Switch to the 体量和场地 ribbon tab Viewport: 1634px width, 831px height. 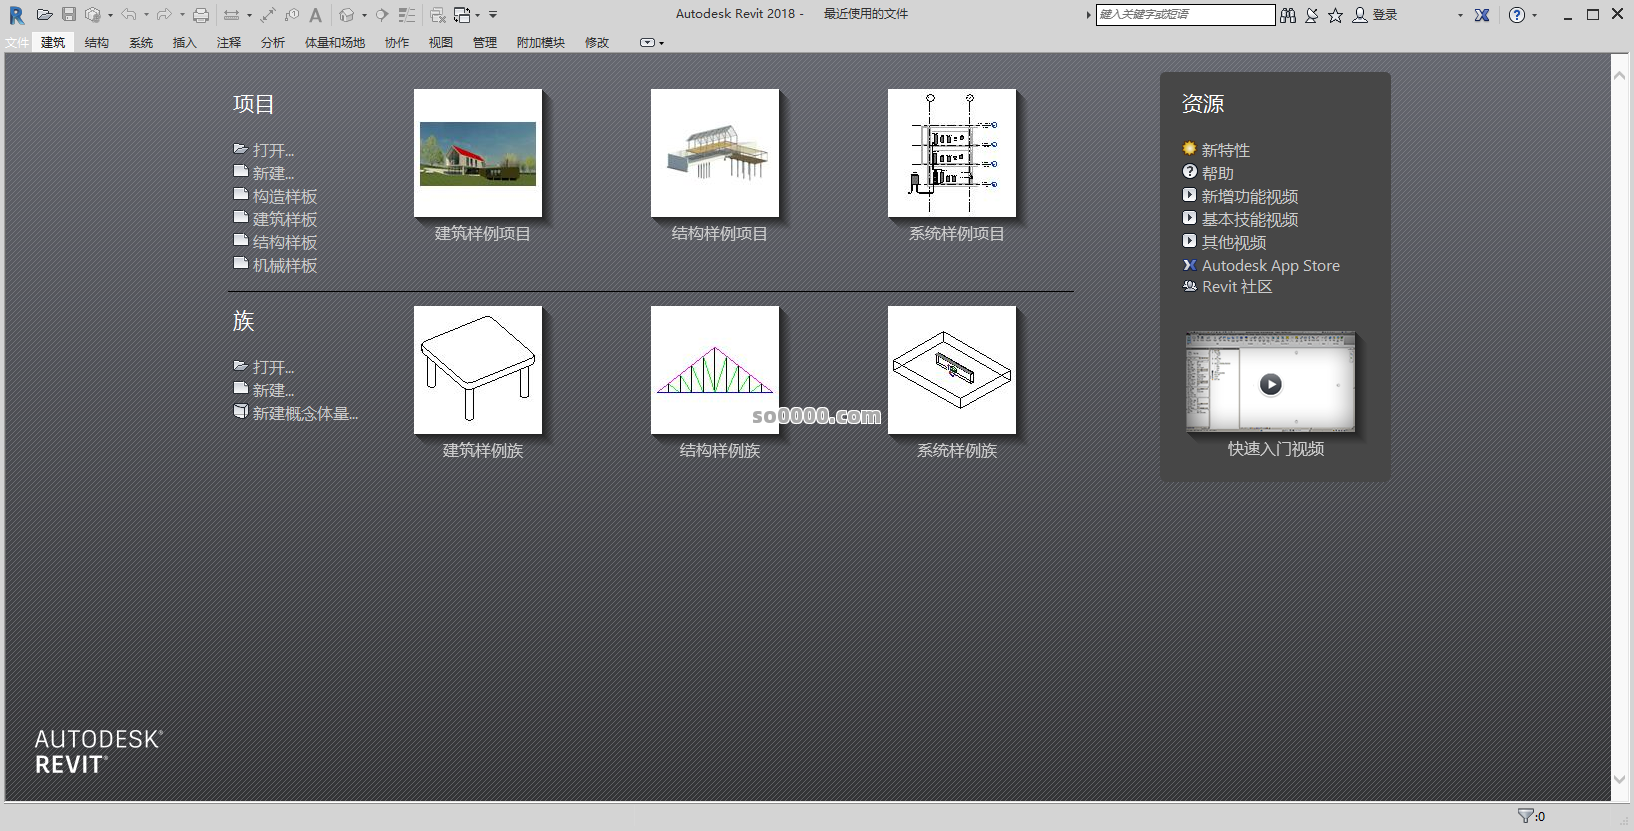coord(335,43)
